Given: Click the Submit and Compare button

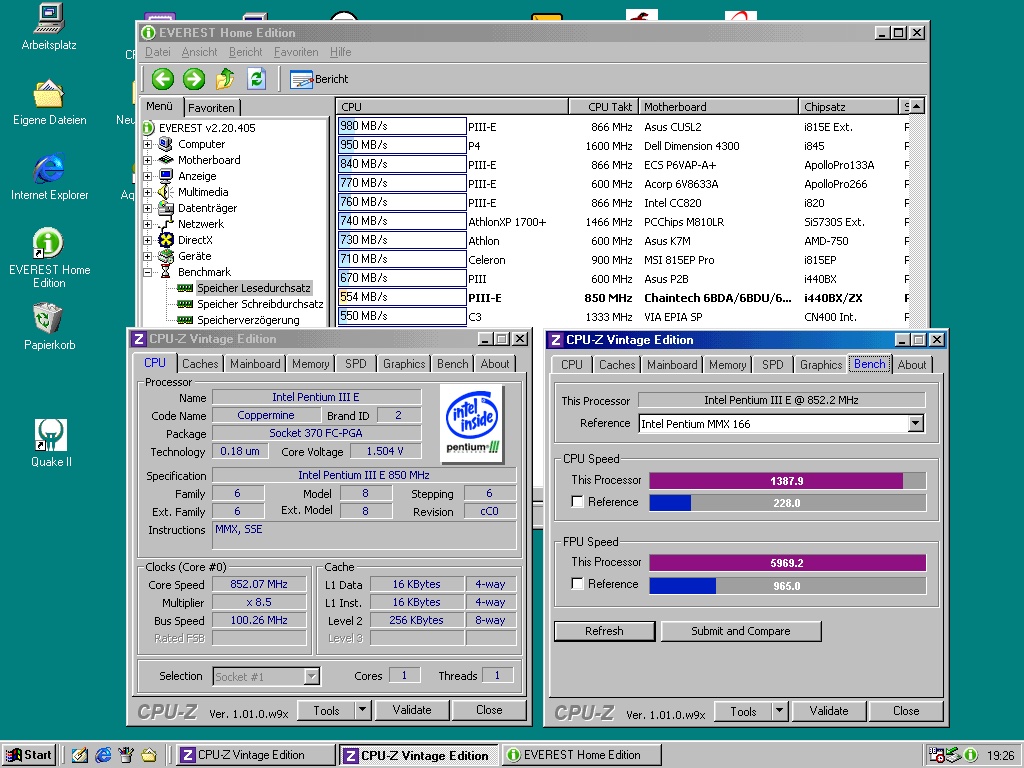Looking at the screenshot, I should coord(740,631).
